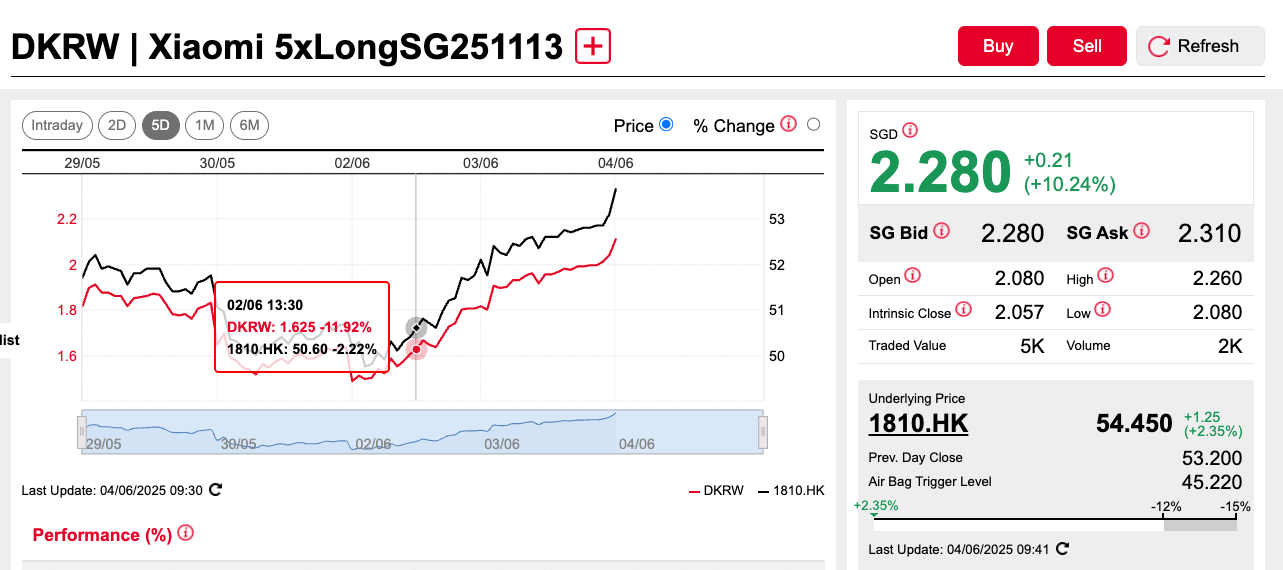Click chart refresh icon after 09:30 update
Screen dimensions: 1283x570
pyautogui.click(x=215, y=490)
